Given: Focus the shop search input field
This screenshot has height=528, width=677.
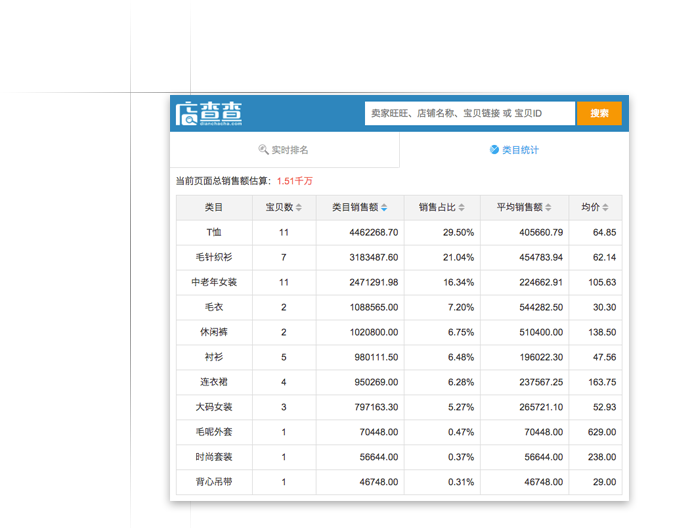Looking at the screenshot, I should point(469,114).
